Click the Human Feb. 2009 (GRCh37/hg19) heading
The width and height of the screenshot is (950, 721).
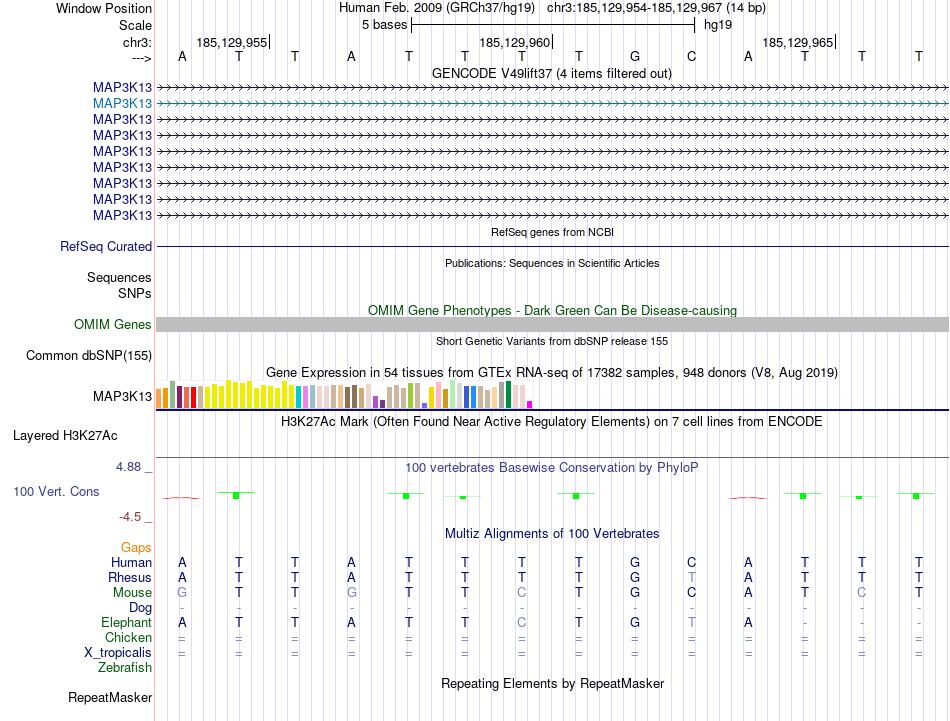click(x=437, y=8)
